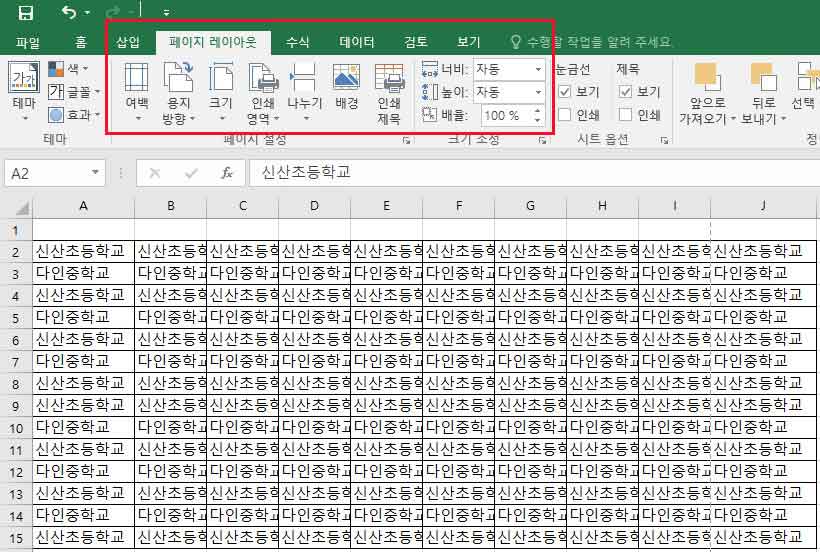Open 페이지 설정 dialog launcher
Screen dimensions: 820x552
pyautogui.click(x=406, y=140)
